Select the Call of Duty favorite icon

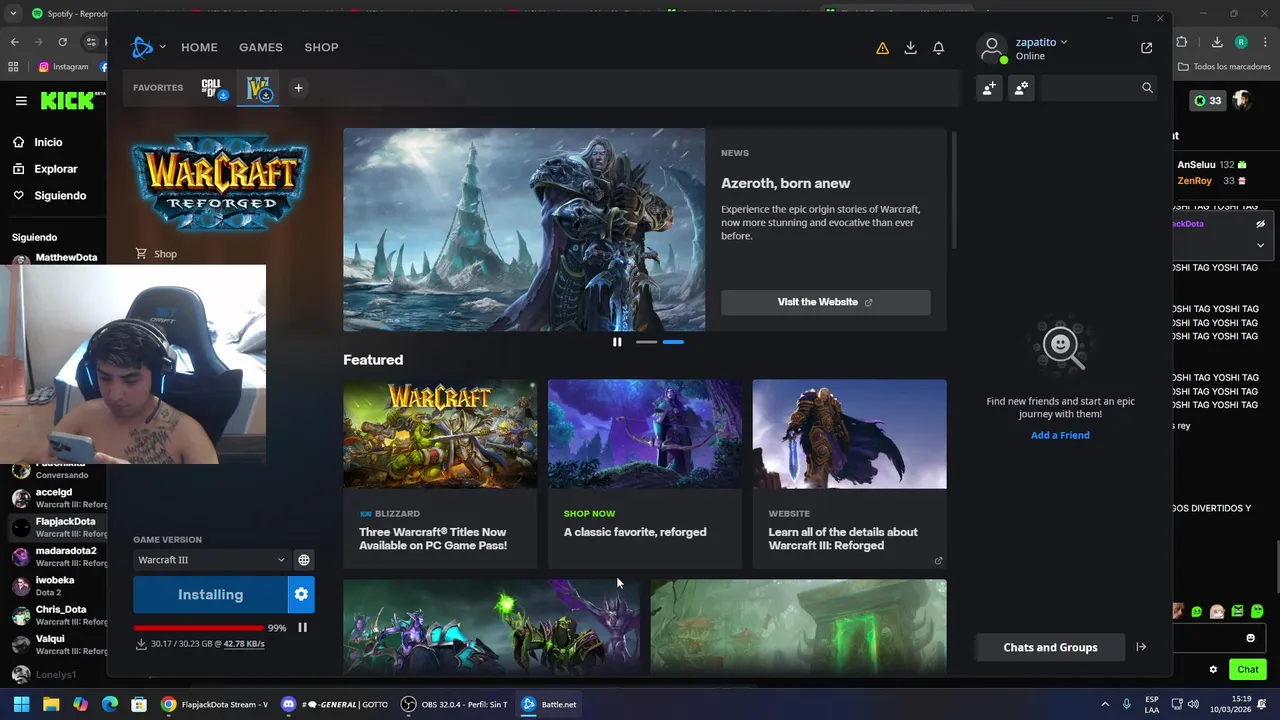pyautogui.click(x=213, y=88)
